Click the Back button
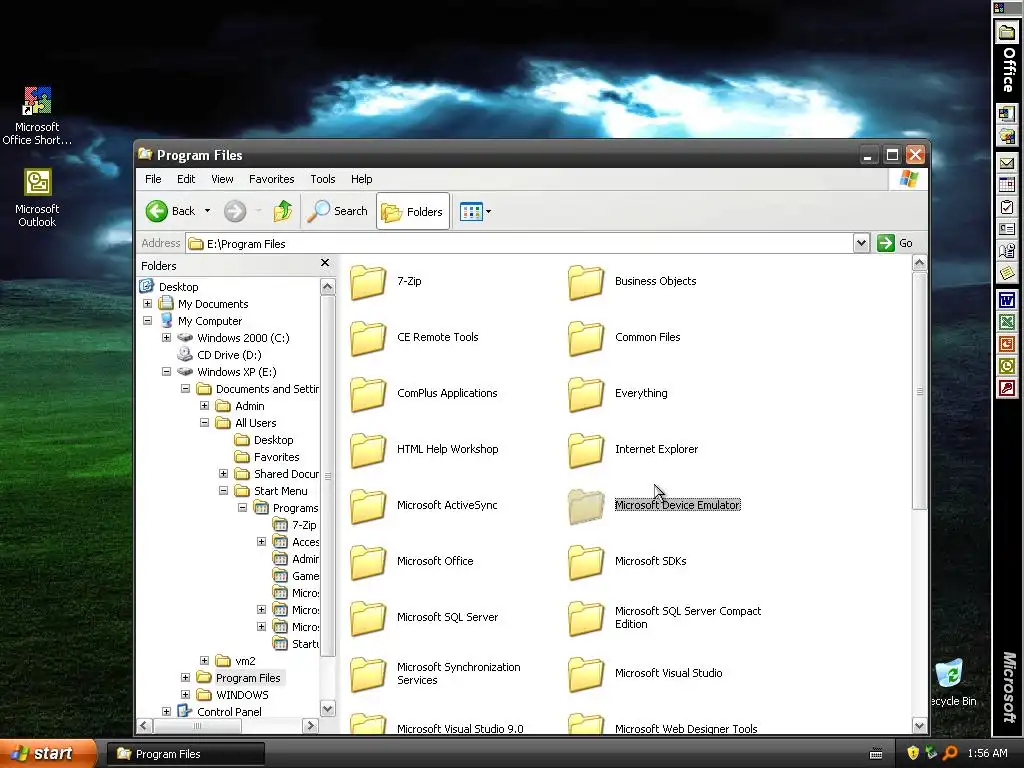 coord(170,211)
